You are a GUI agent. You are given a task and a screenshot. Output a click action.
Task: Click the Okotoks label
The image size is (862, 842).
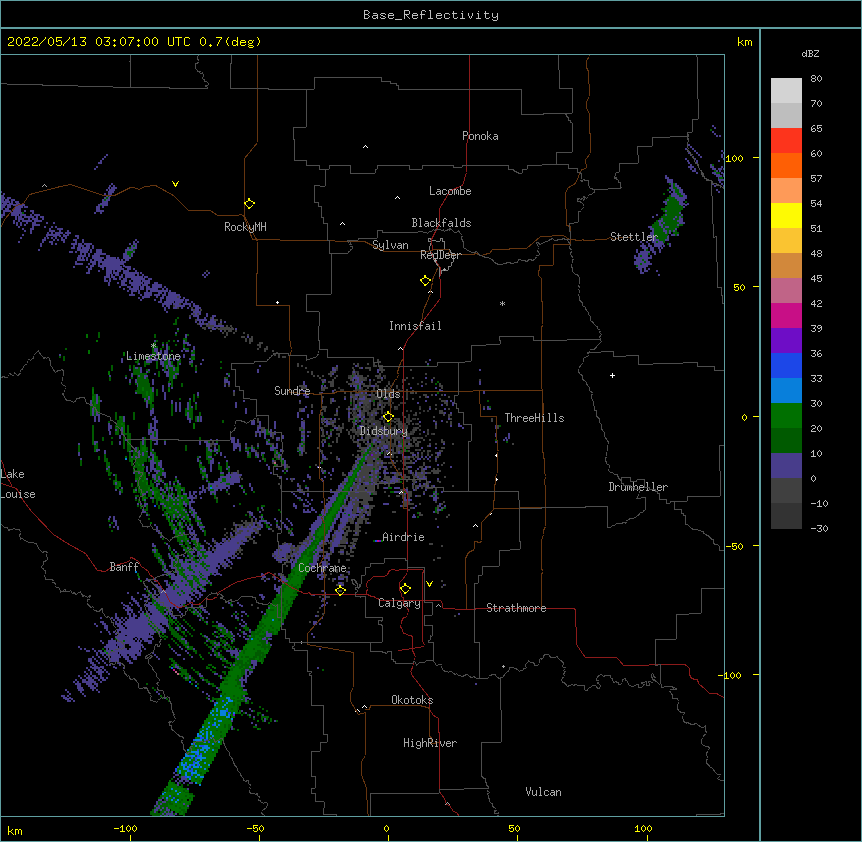click(412, 700)
